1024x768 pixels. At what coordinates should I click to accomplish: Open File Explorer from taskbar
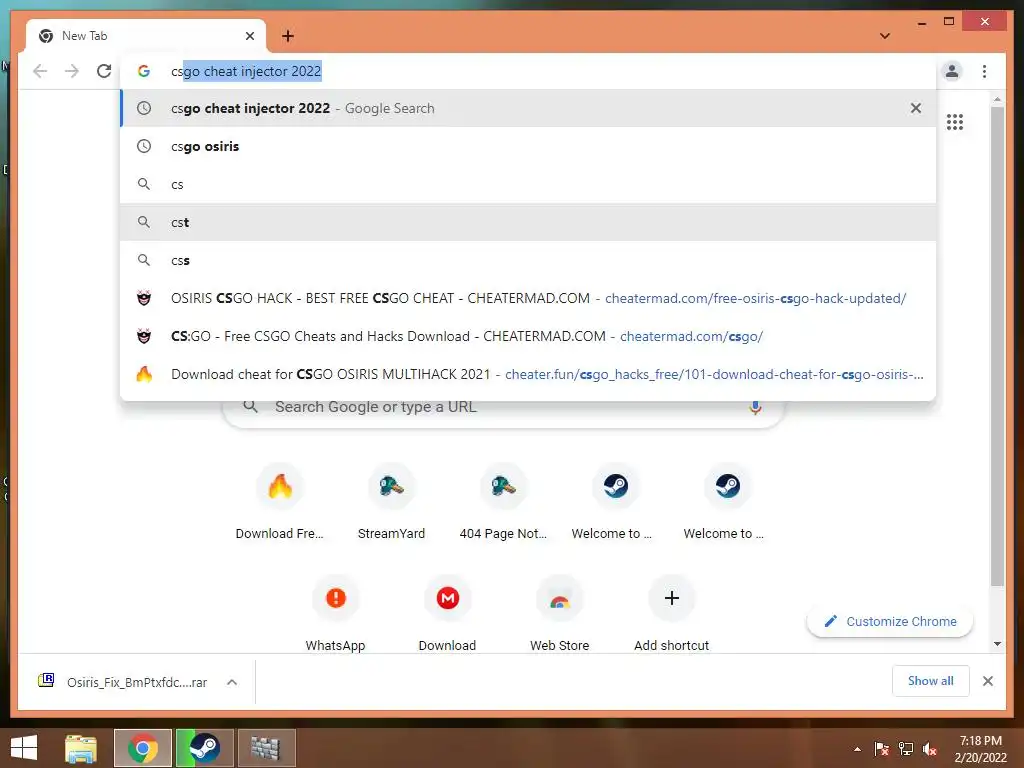pos(81,748)
